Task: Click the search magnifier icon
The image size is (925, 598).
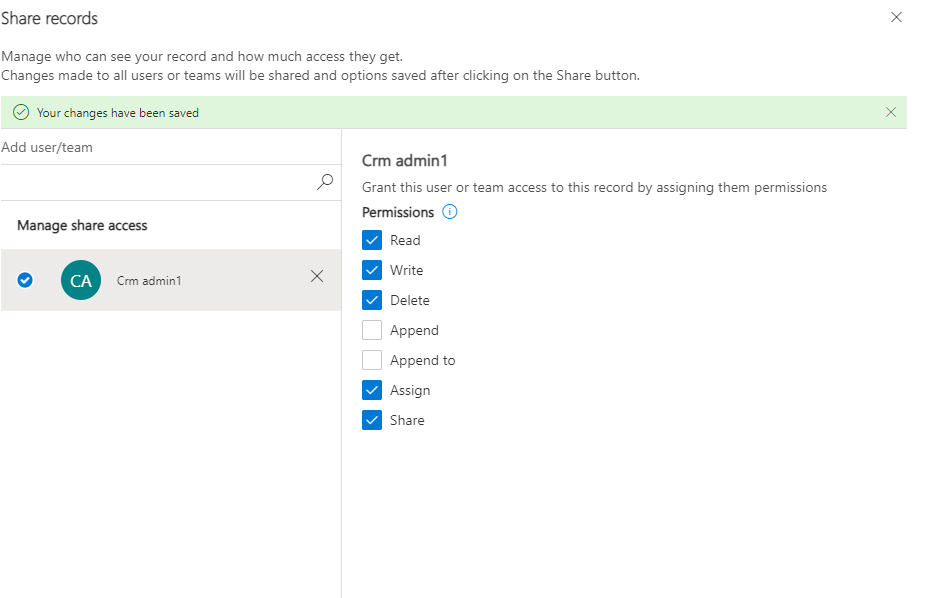Action: [x=325, y=181]
